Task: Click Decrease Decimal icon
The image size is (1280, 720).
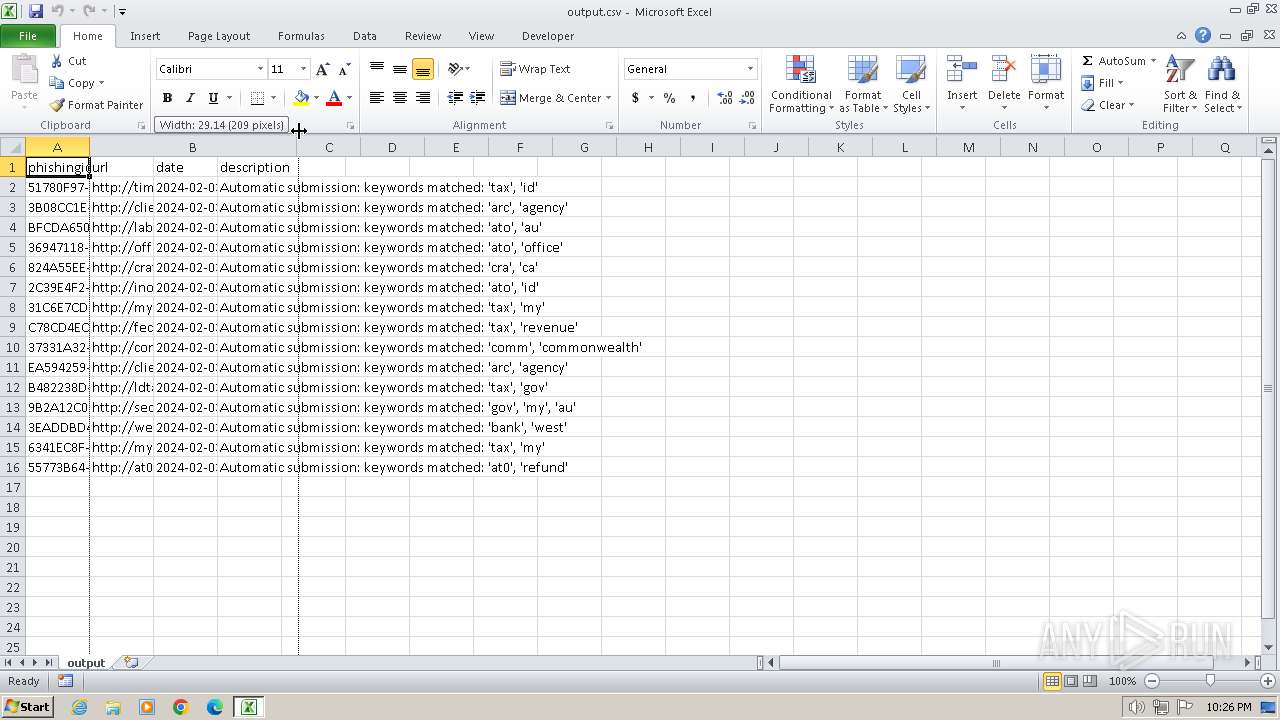Action: (747, 98)
